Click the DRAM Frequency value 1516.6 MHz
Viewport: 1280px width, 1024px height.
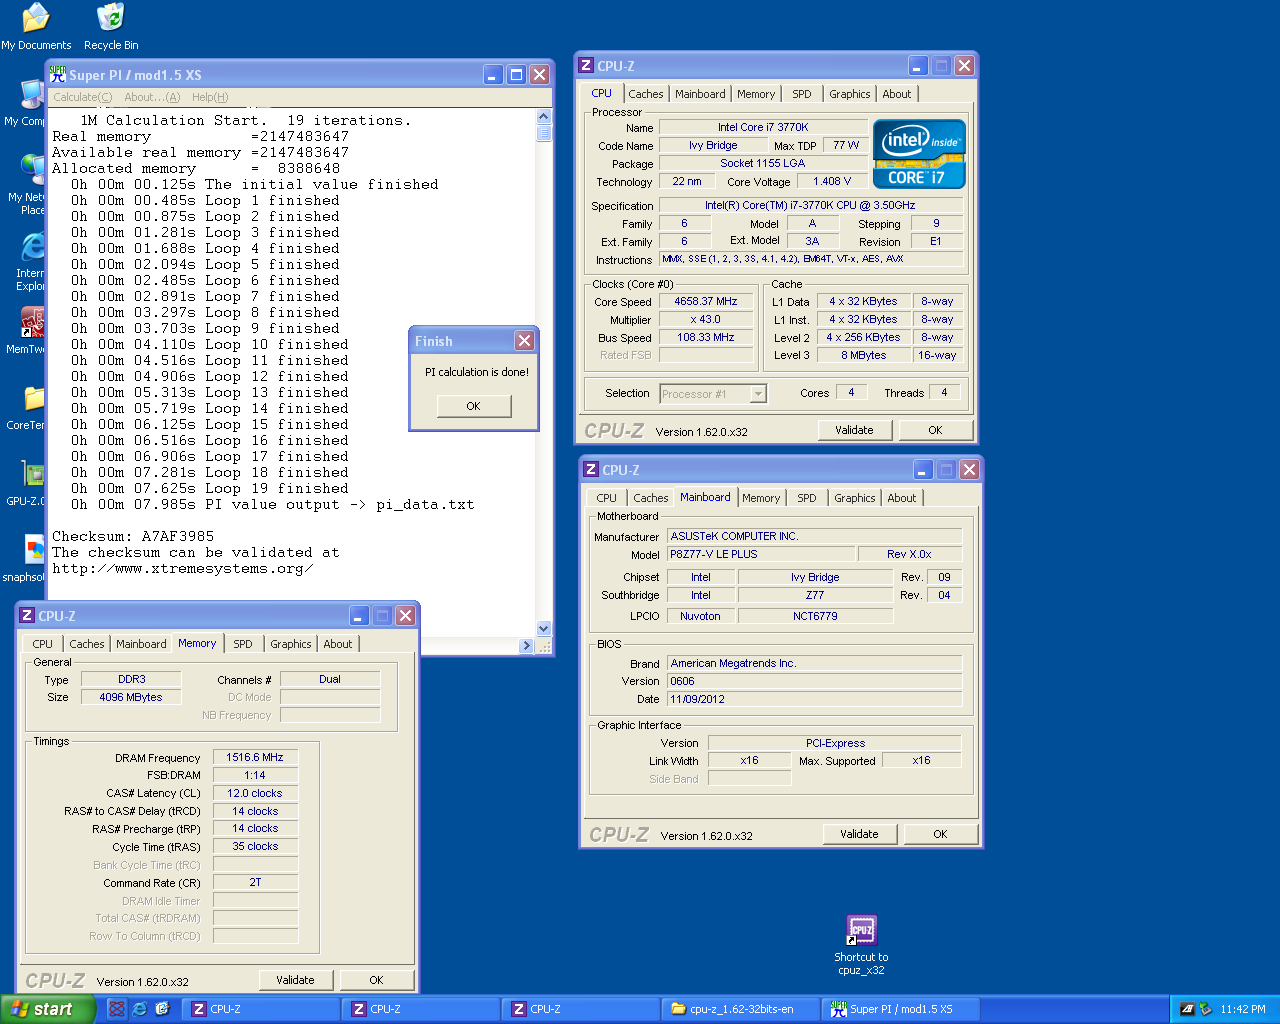click(x=255, y=757)
